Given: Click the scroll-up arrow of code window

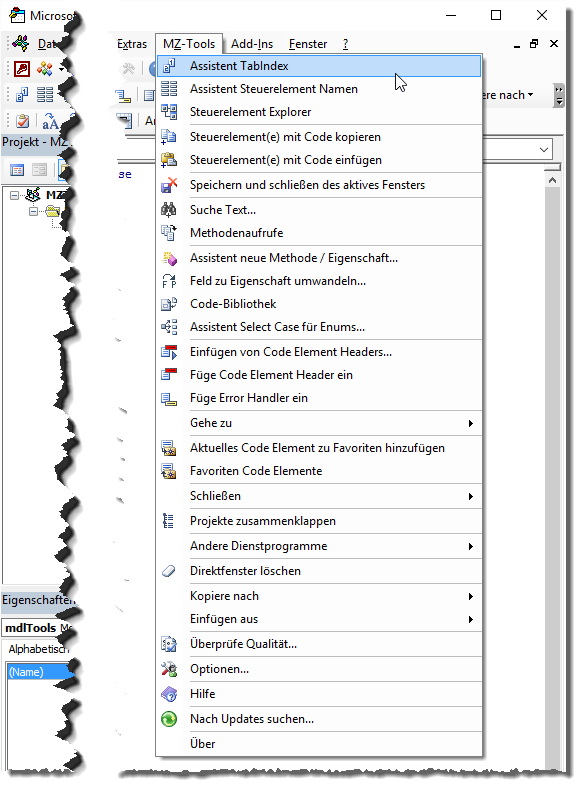Looking at the screenshot, I should click(553, 180).
